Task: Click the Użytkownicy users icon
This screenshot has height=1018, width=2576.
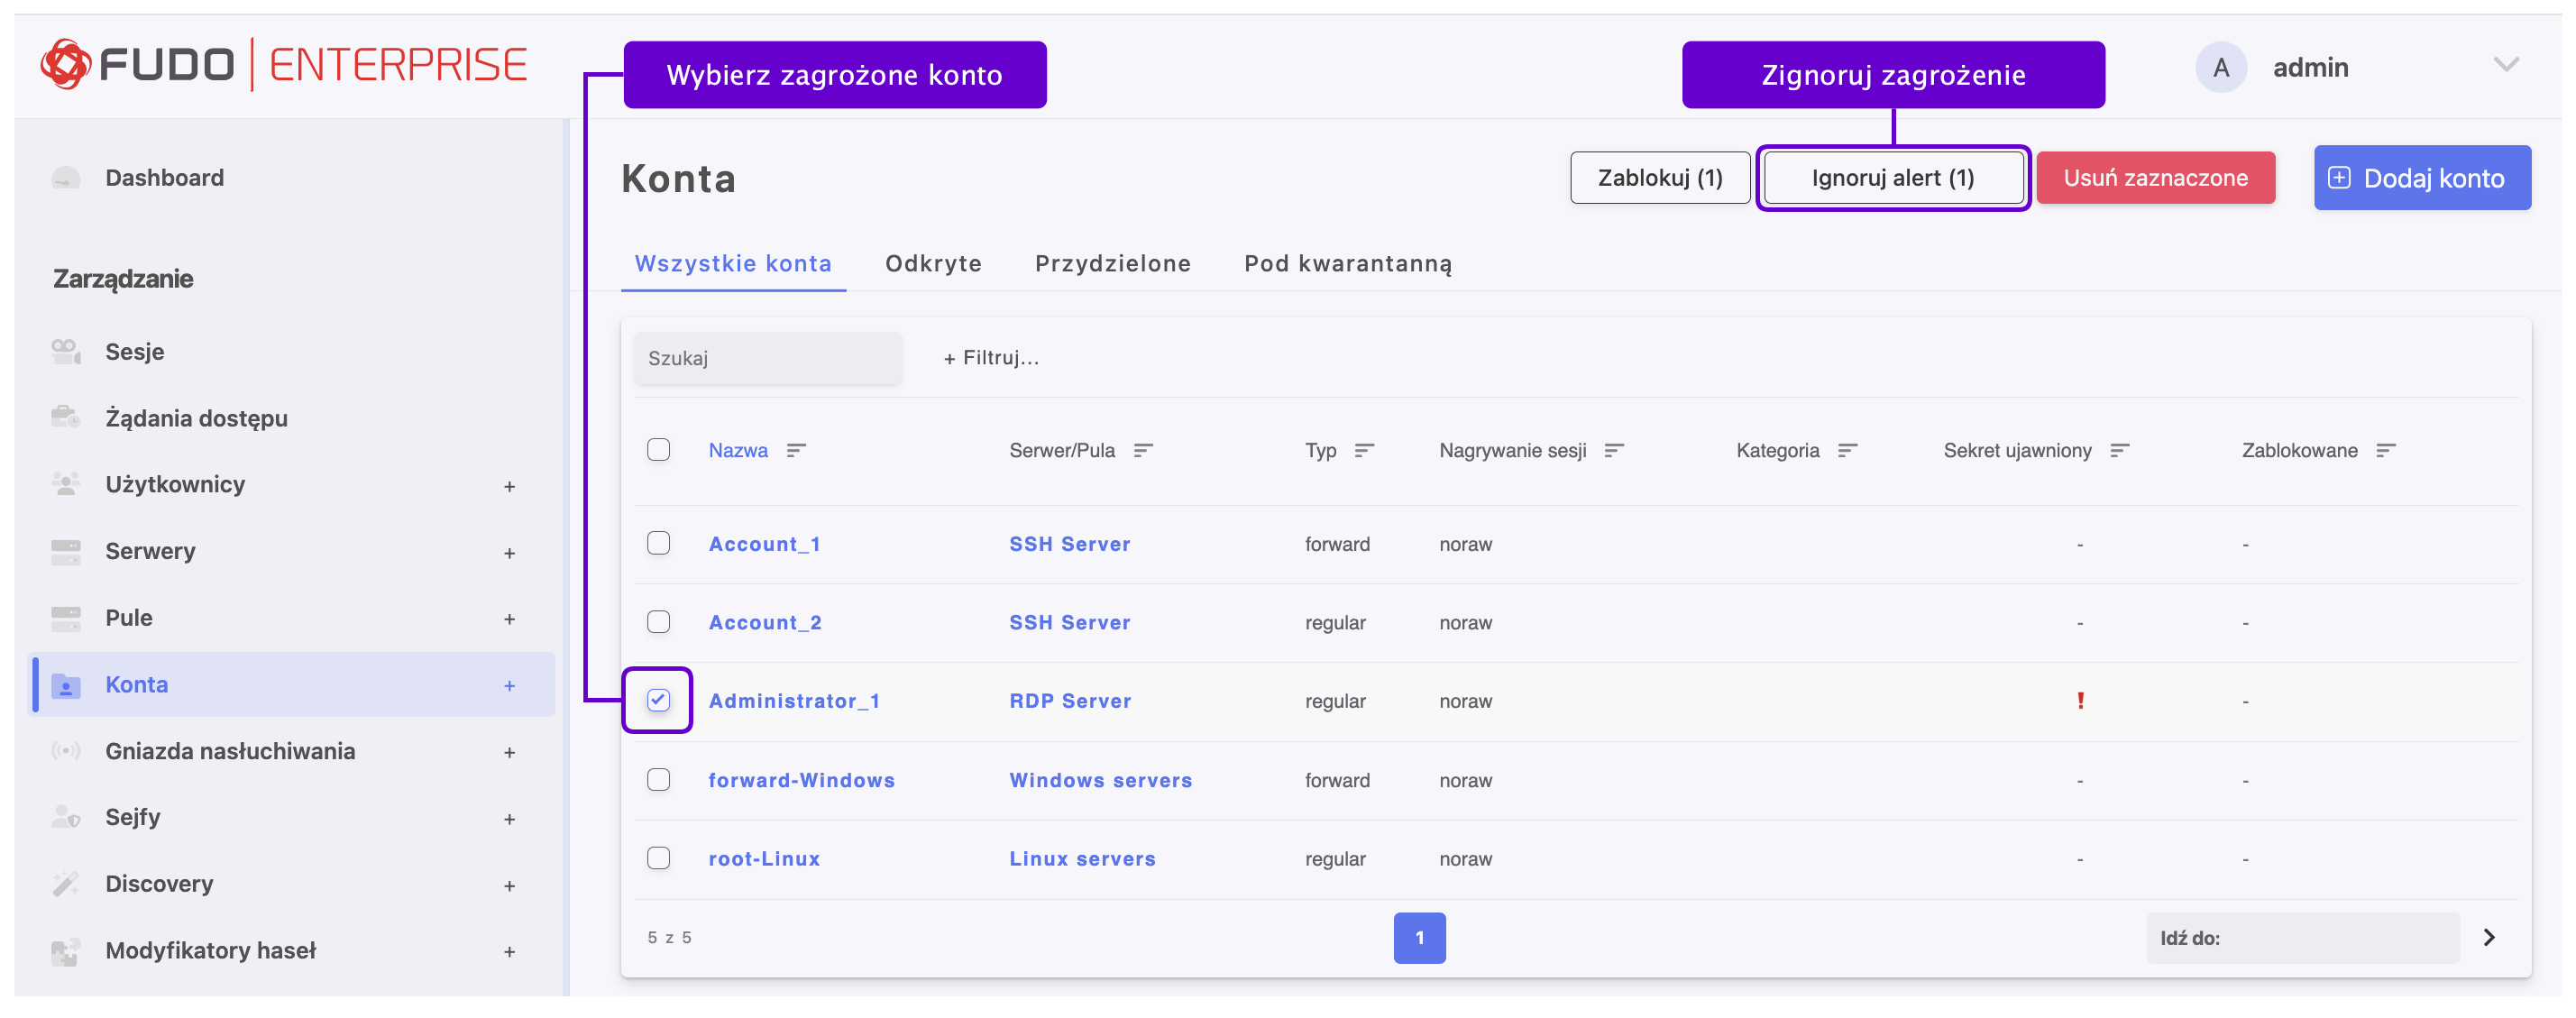Action: coord(66,485)
